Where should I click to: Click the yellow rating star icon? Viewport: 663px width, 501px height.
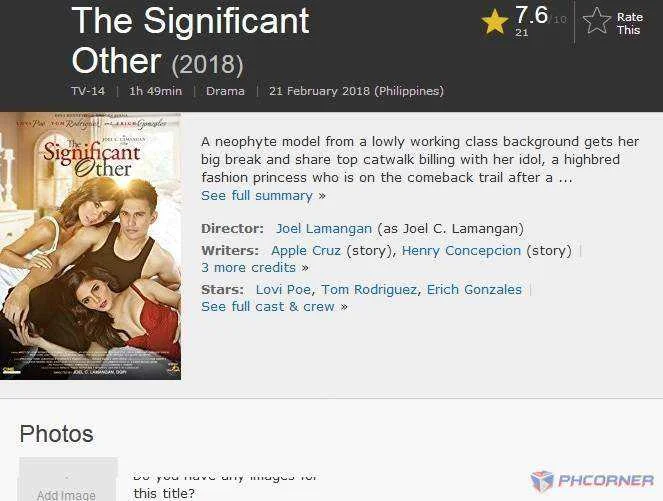coord(495,22)
